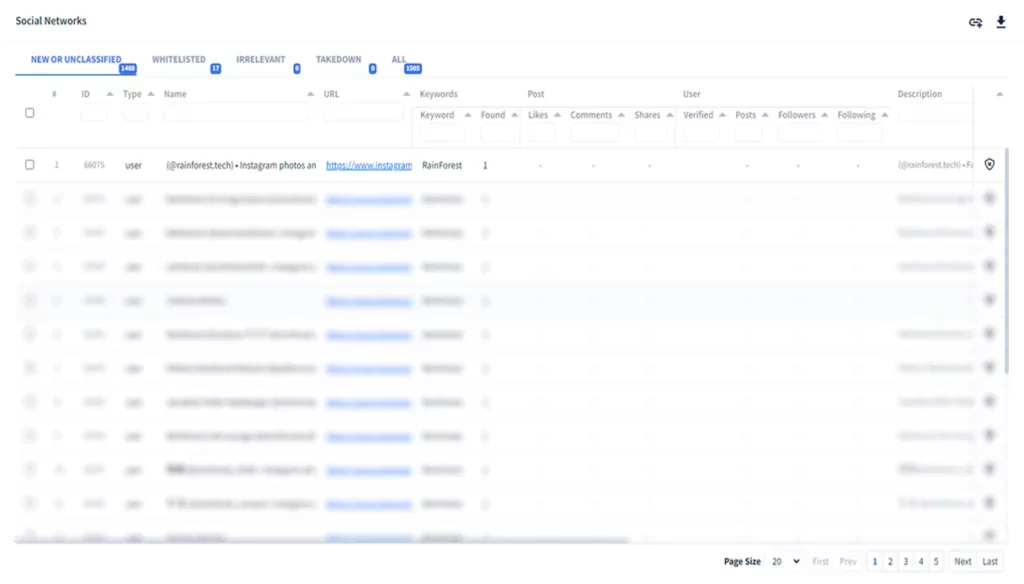Click the Next page button
Viewport: 1024px width, 584px height.
click(963, 561)
